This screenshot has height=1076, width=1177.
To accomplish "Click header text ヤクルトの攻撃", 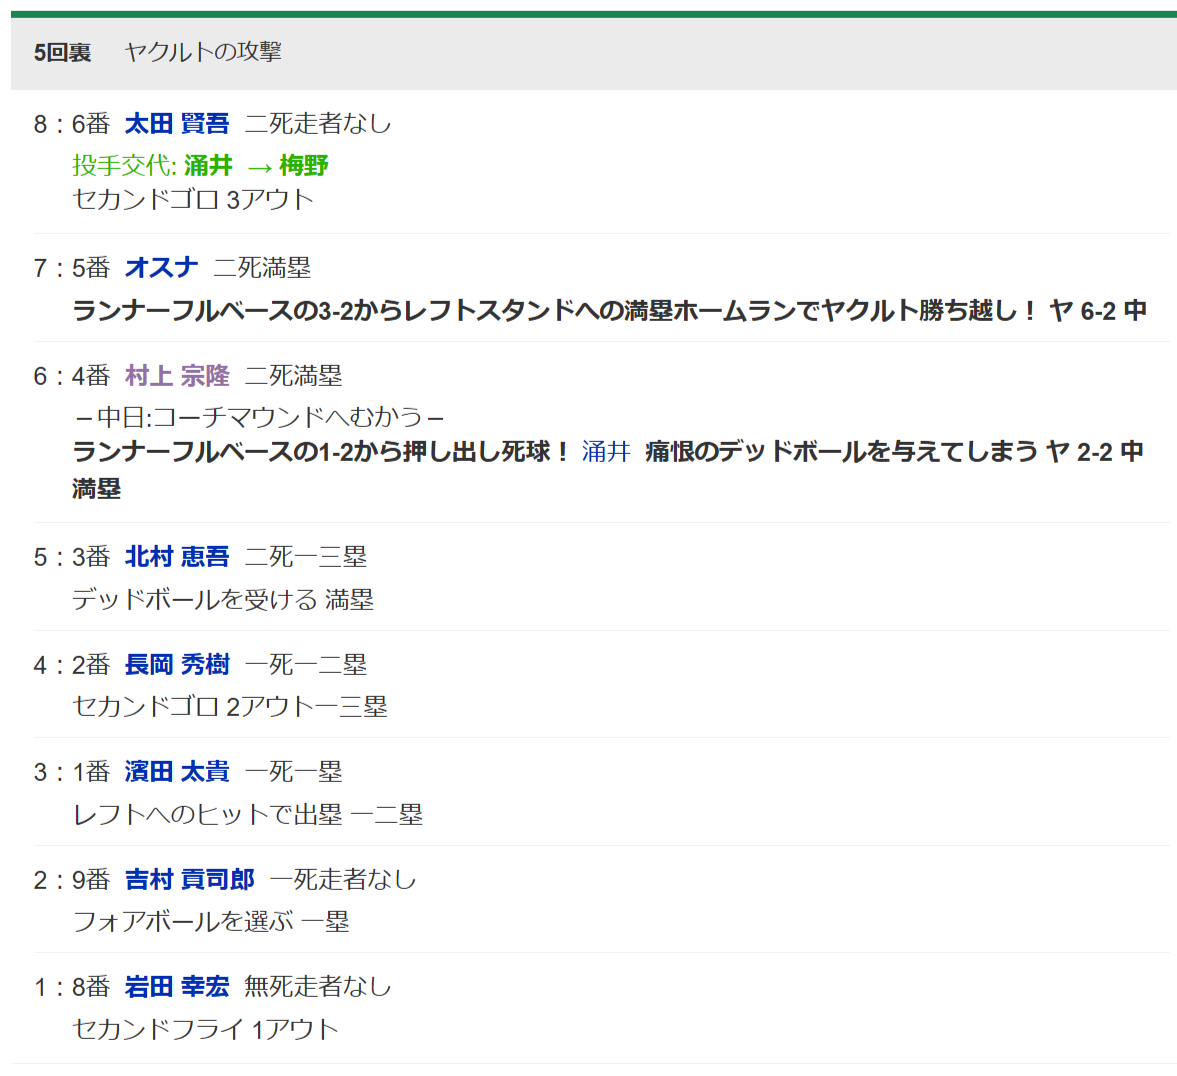I will (203, 52).
